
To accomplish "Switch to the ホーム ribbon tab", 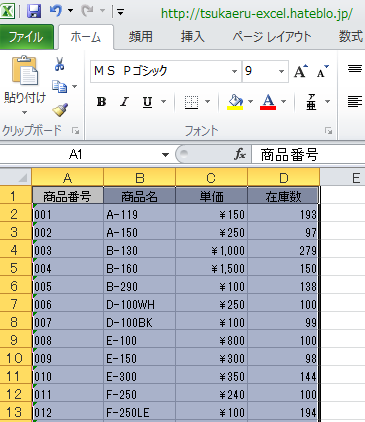I will coord(86,37).
